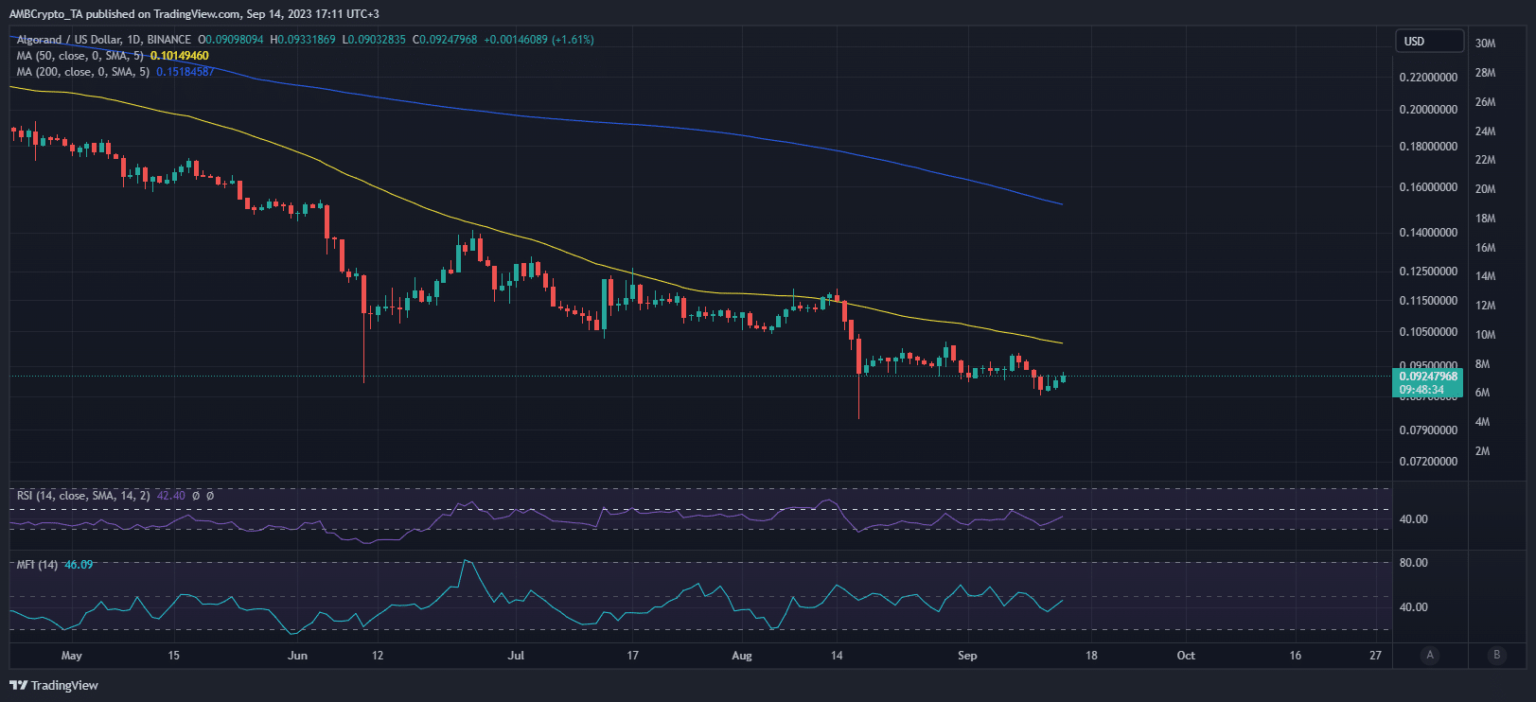This screenshot has height=702, width=1536.
Task: Click the 0.22000000 price axis label
Action: (x=1427, y=77)
